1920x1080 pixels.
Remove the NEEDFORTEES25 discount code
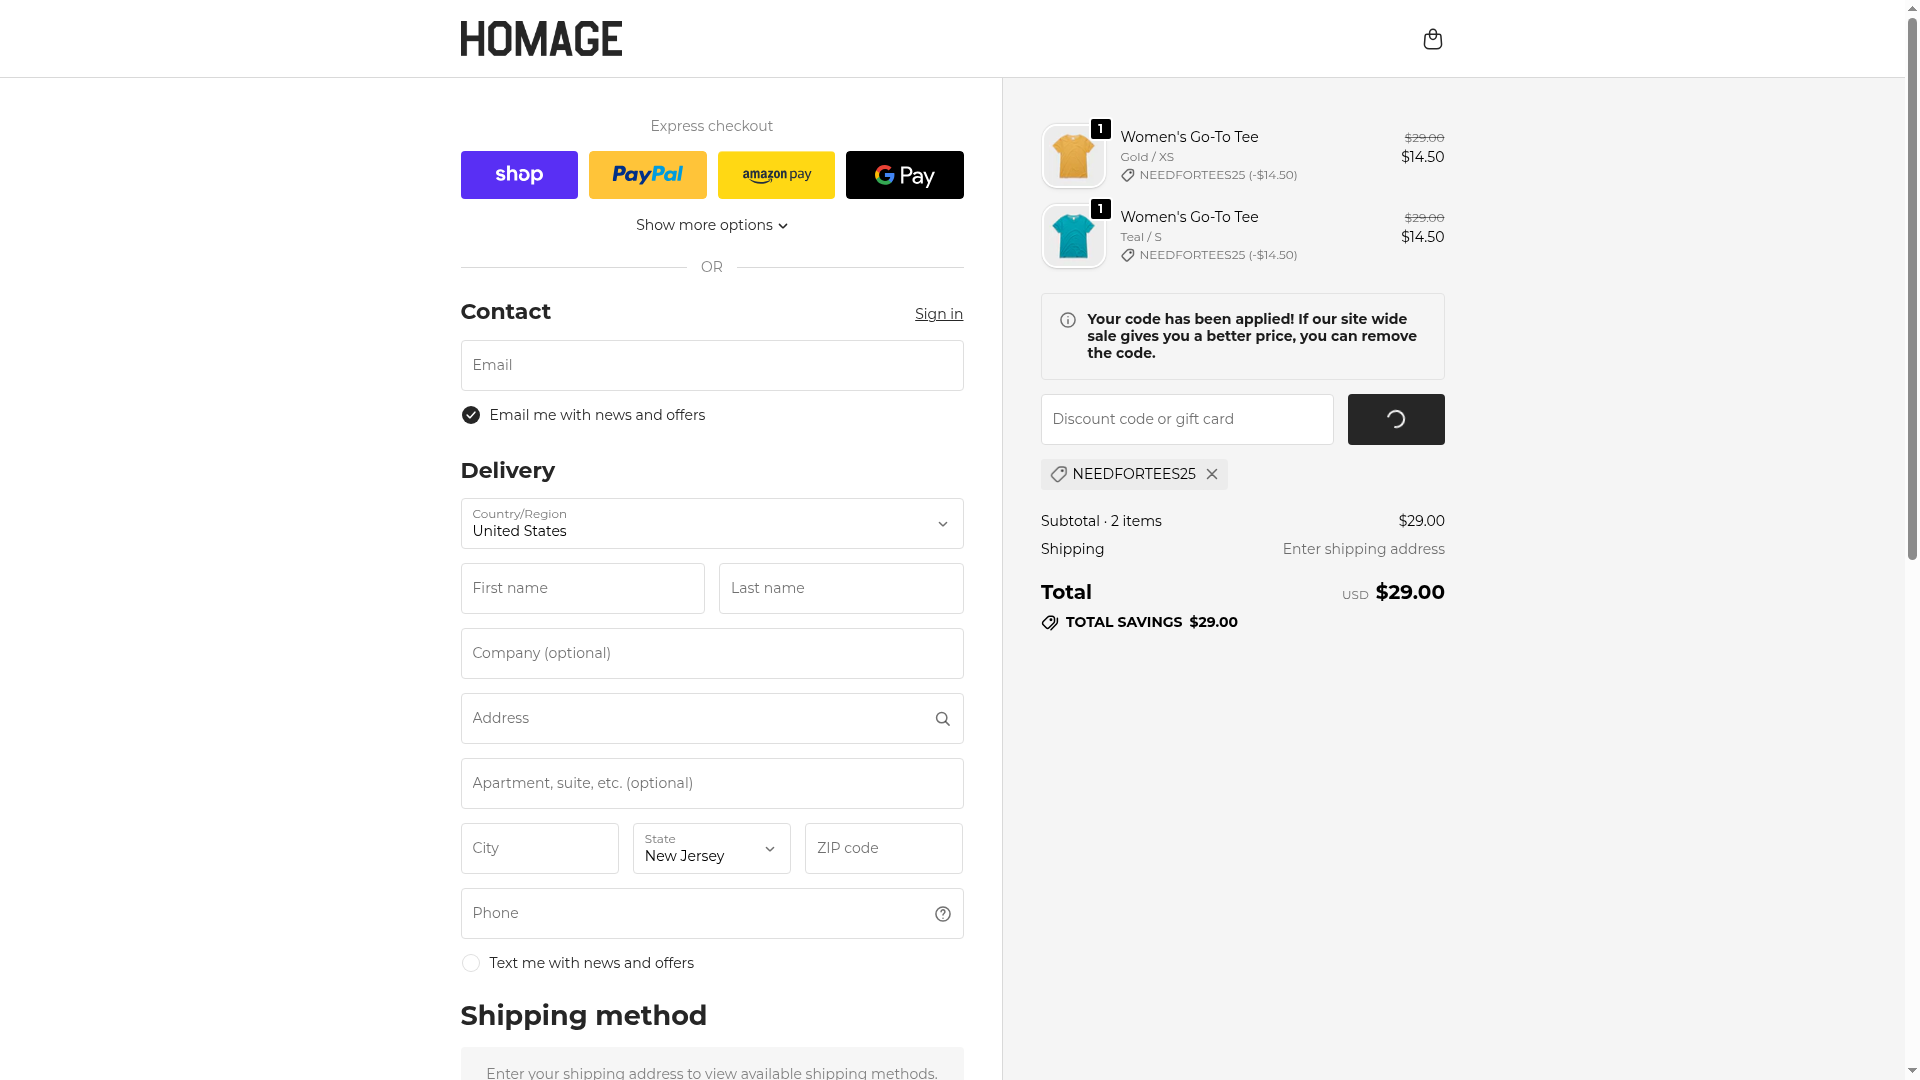point(1212,474)
